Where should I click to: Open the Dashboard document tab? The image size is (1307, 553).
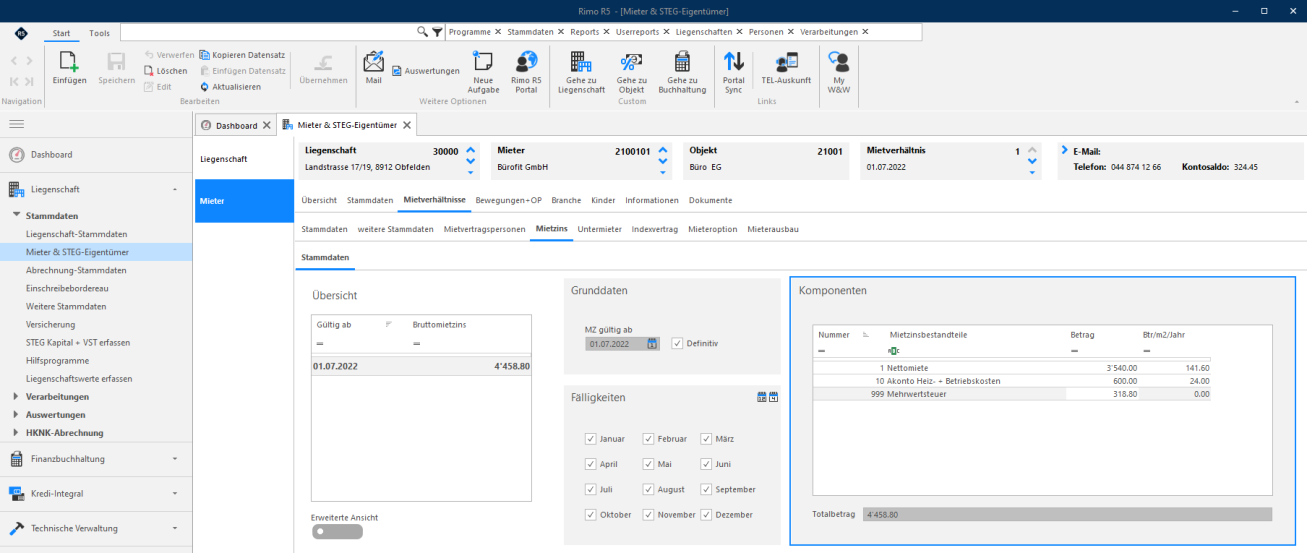coord(236,125)
